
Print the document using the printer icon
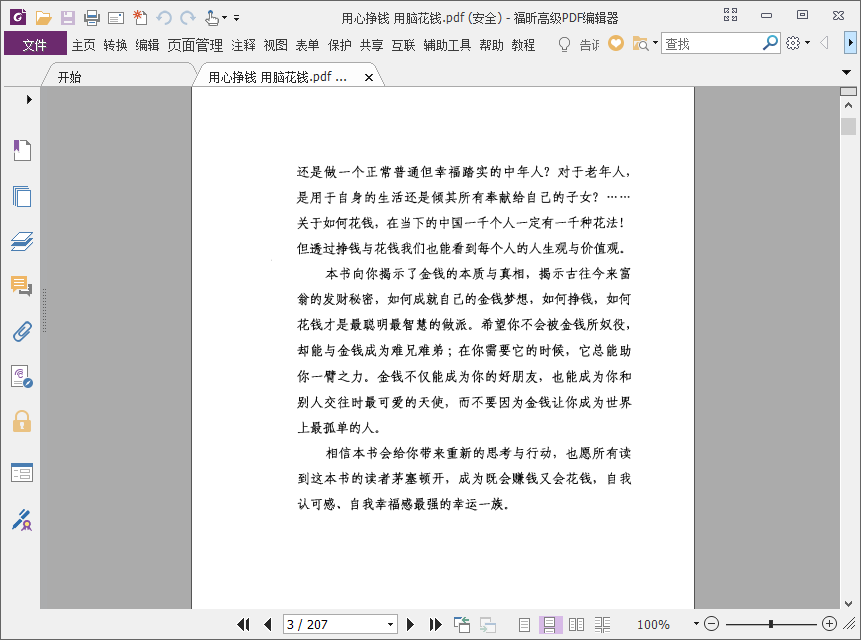click(x=92, y=18)
